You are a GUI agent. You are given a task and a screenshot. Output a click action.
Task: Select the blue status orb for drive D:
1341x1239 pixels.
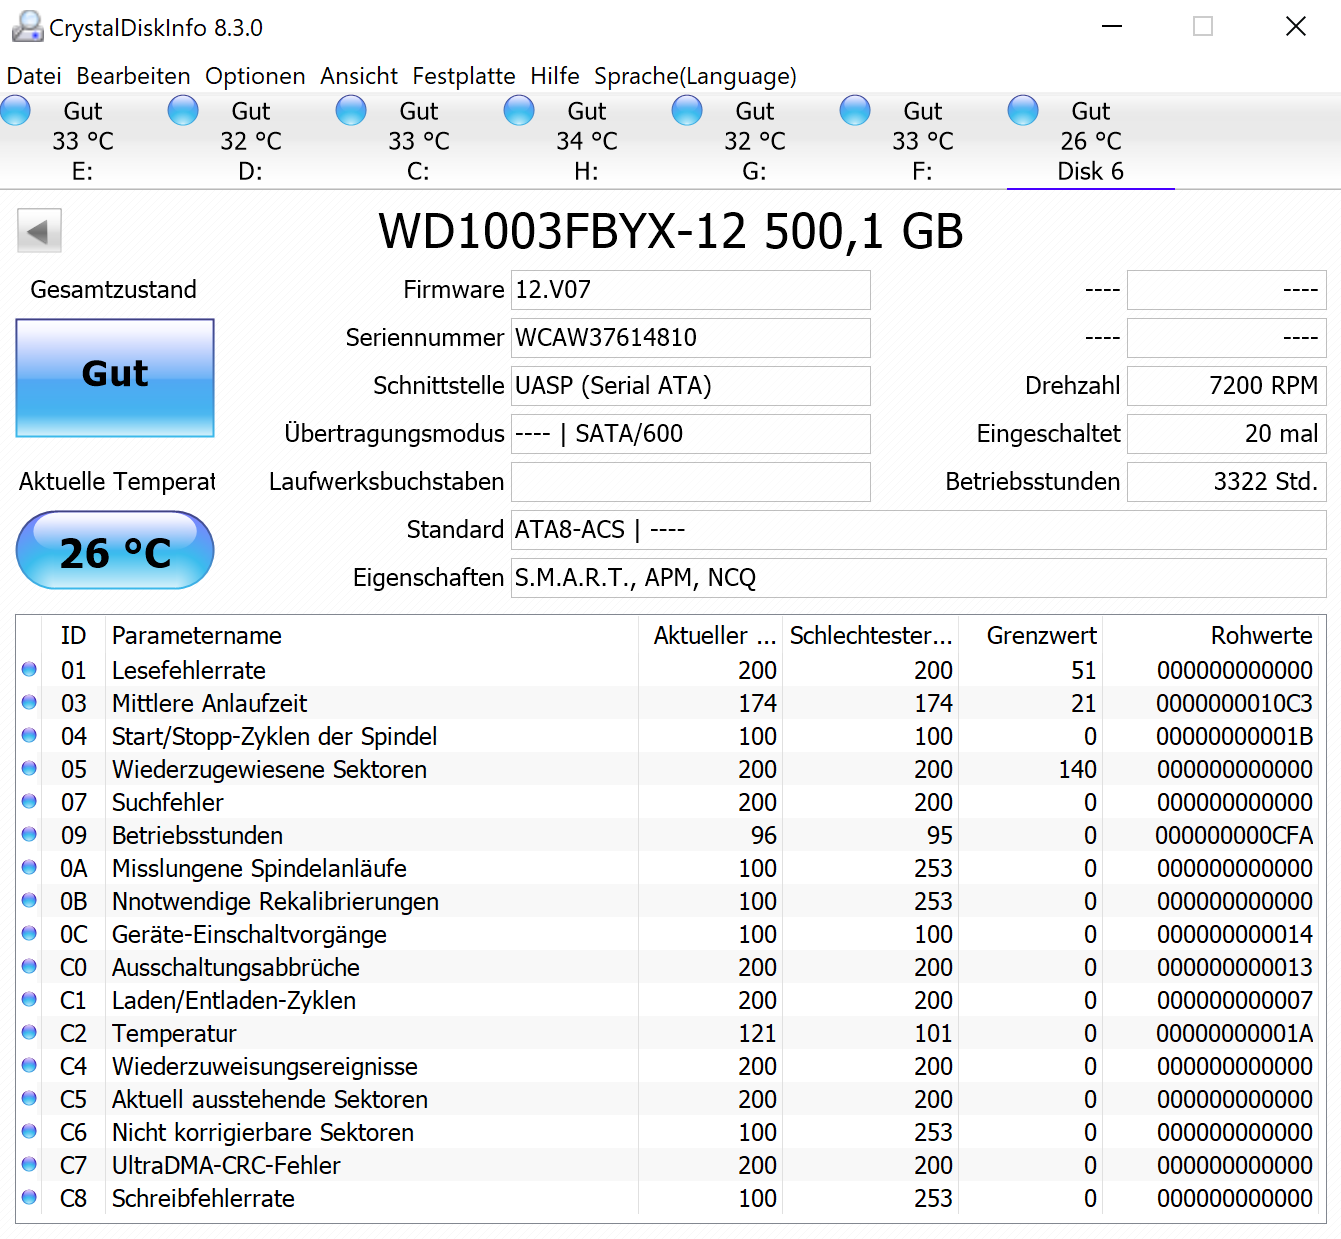click(x=183, y=110)
